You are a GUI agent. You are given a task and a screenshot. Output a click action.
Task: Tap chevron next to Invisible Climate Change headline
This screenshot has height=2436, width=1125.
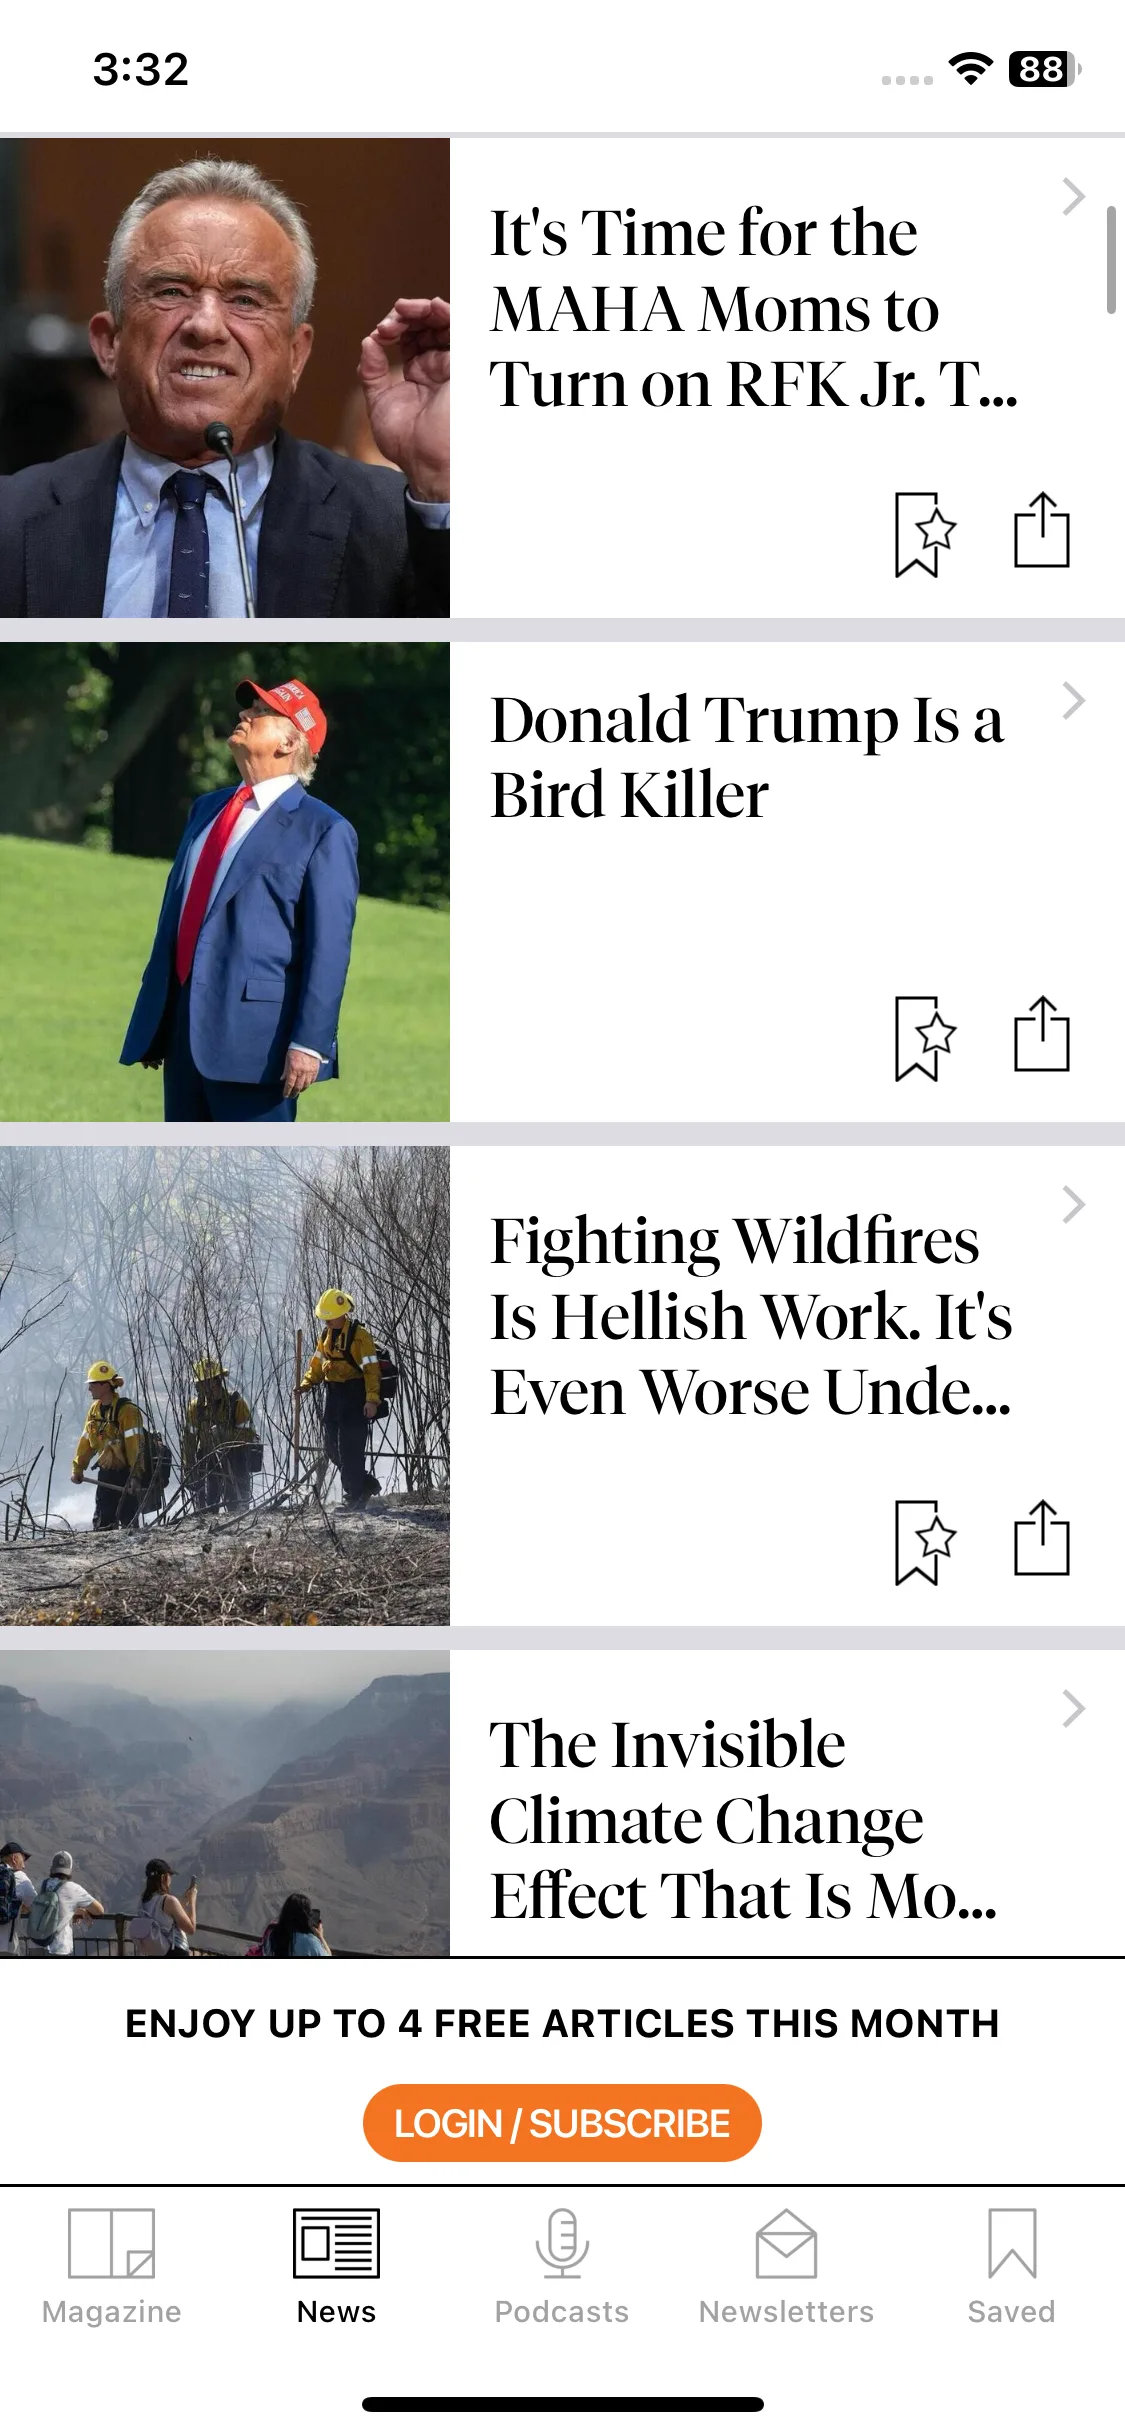(x=1074, y=1709)
